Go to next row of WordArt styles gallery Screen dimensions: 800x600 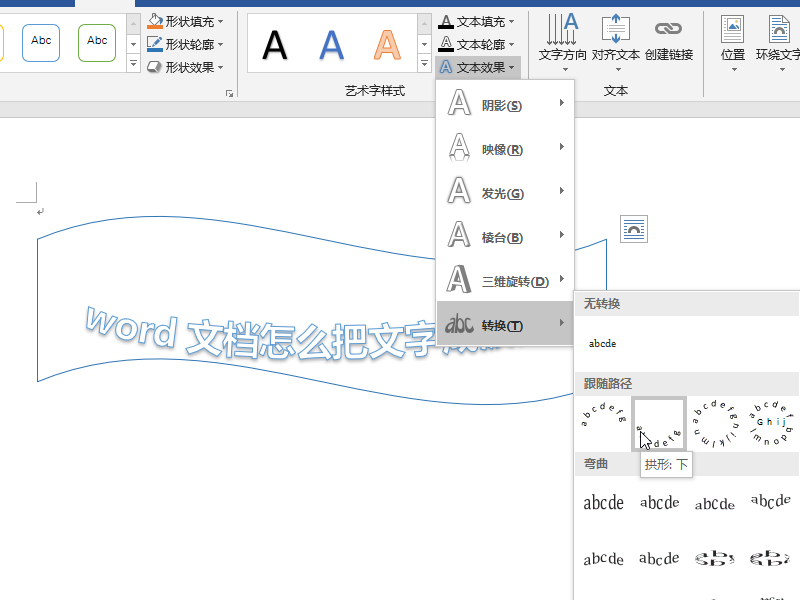pos(424,44)
